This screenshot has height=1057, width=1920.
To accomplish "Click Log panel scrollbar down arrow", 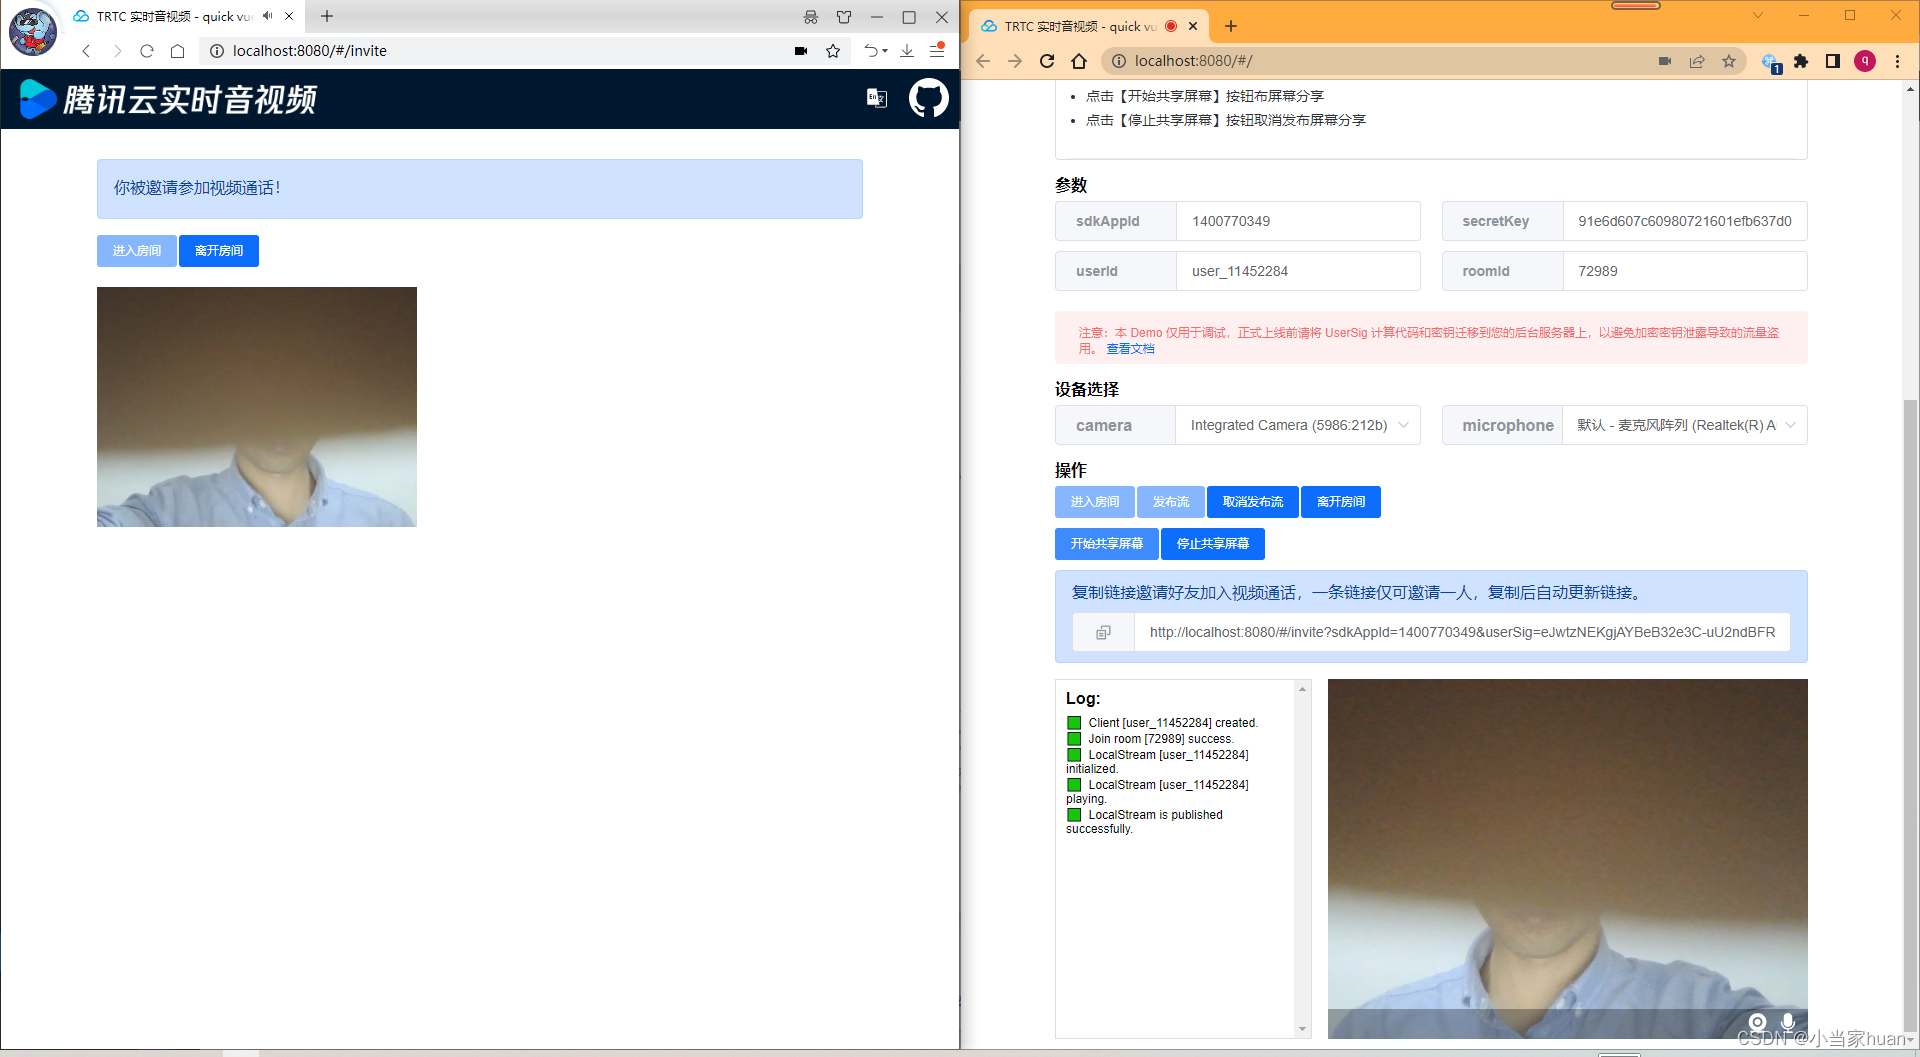I will 1302,1029.
